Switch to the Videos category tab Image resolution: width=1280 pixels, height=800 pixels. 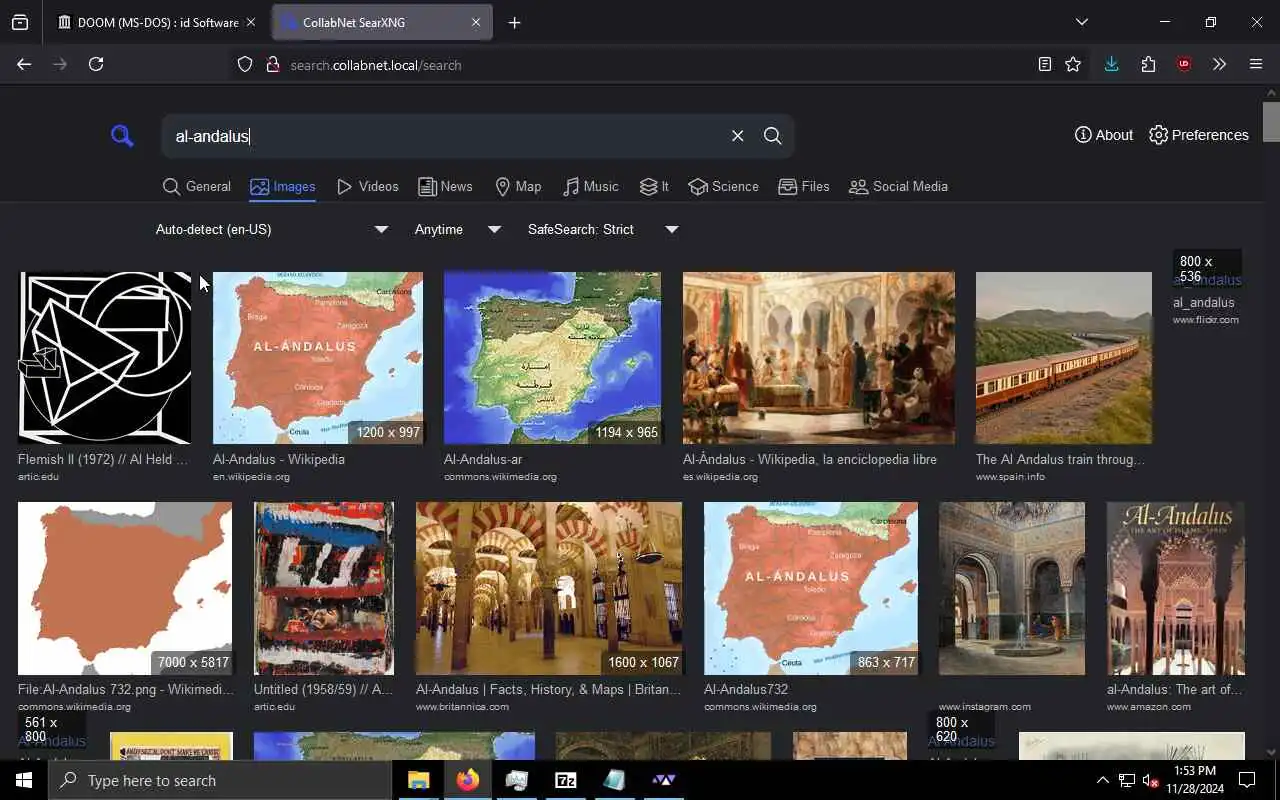tap(367, 186)
